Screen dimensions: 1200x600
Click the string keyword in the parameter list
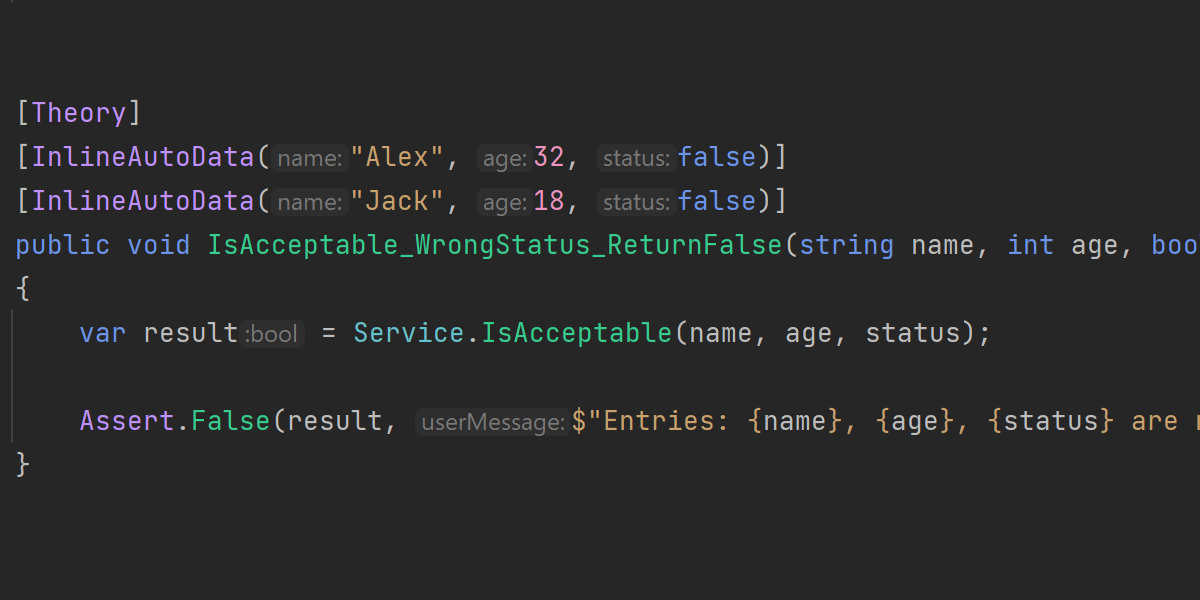[847, 245]
